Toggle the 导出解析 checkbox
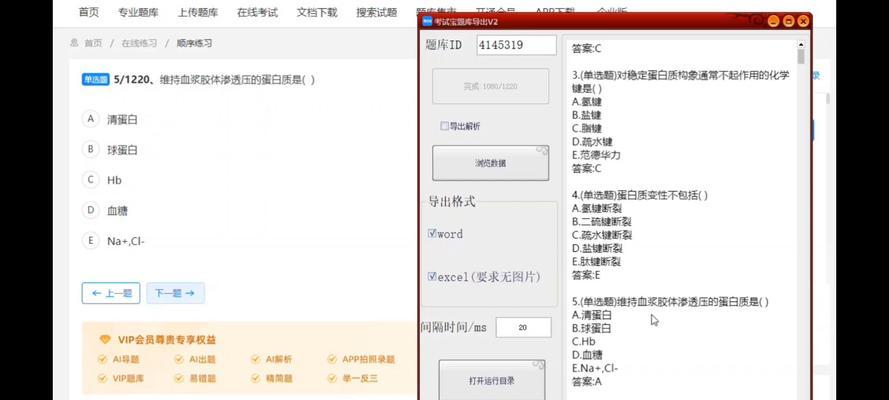Image resolution: width=889 pixels, height=400 pixels. coord(444,126)
